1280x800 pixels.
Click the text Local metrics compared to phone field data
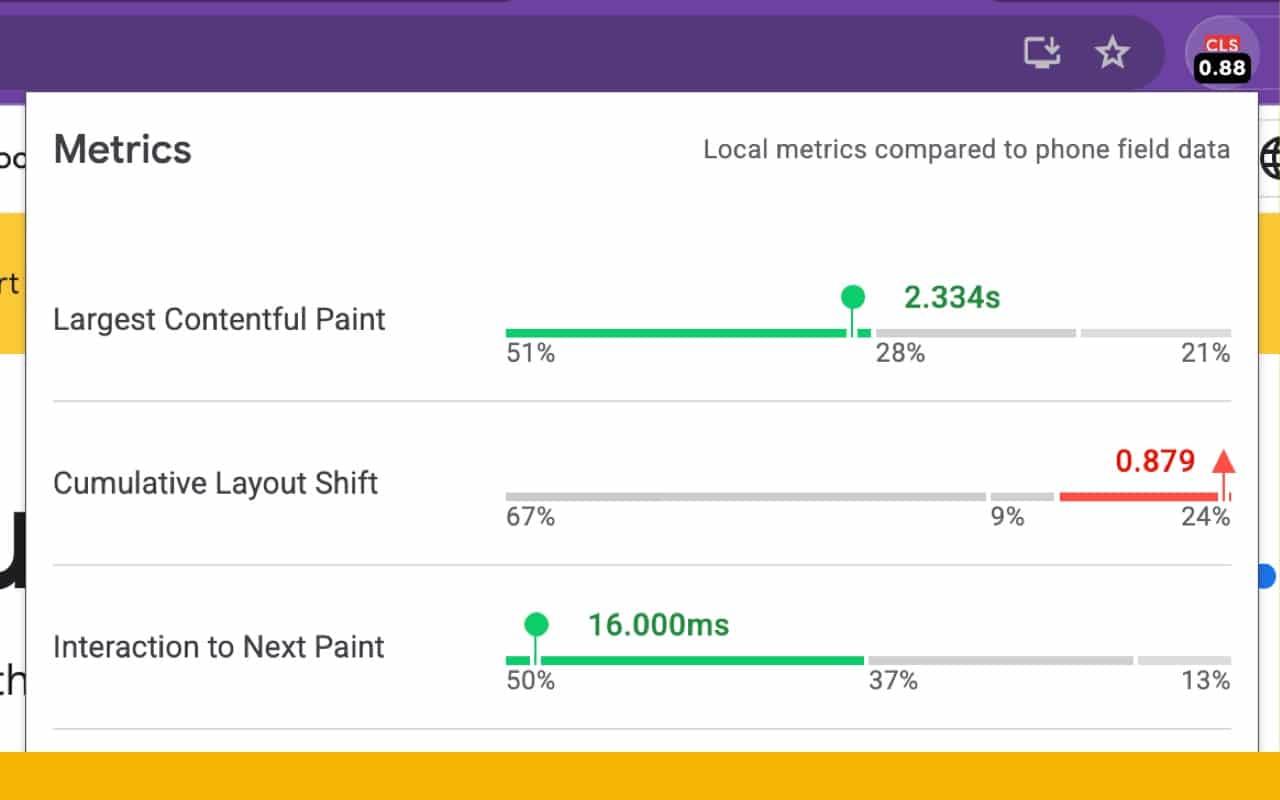click(966, 148)
